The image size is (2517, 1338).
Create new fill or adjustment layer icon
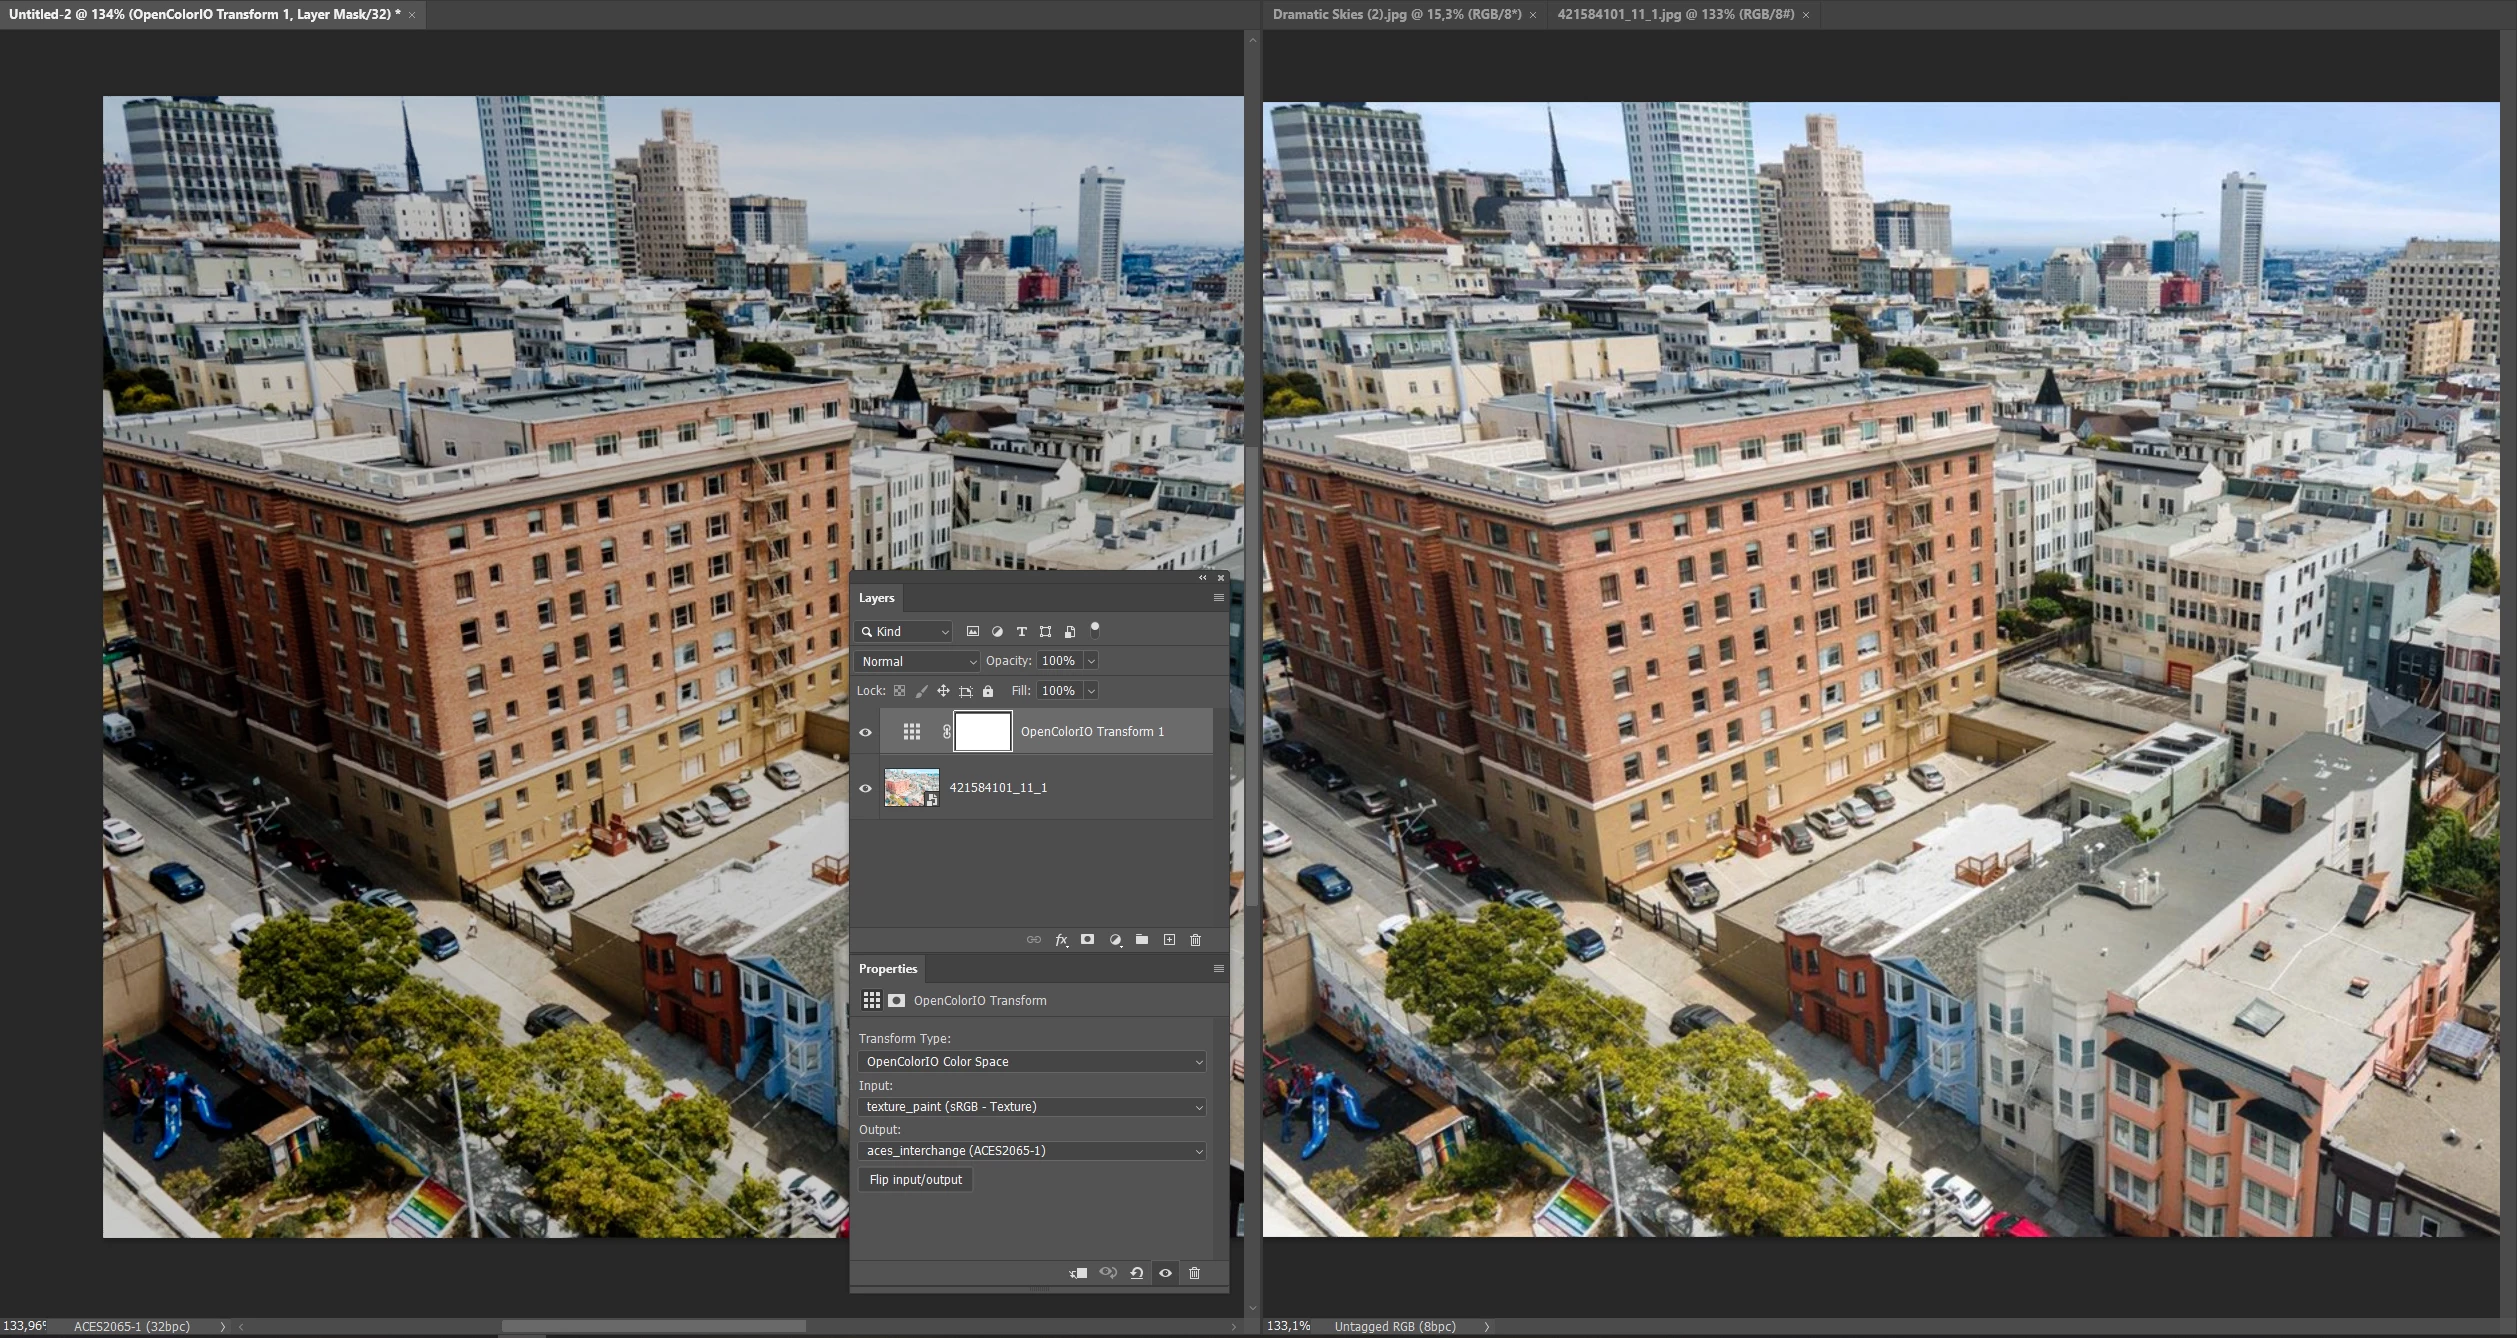1115,940
